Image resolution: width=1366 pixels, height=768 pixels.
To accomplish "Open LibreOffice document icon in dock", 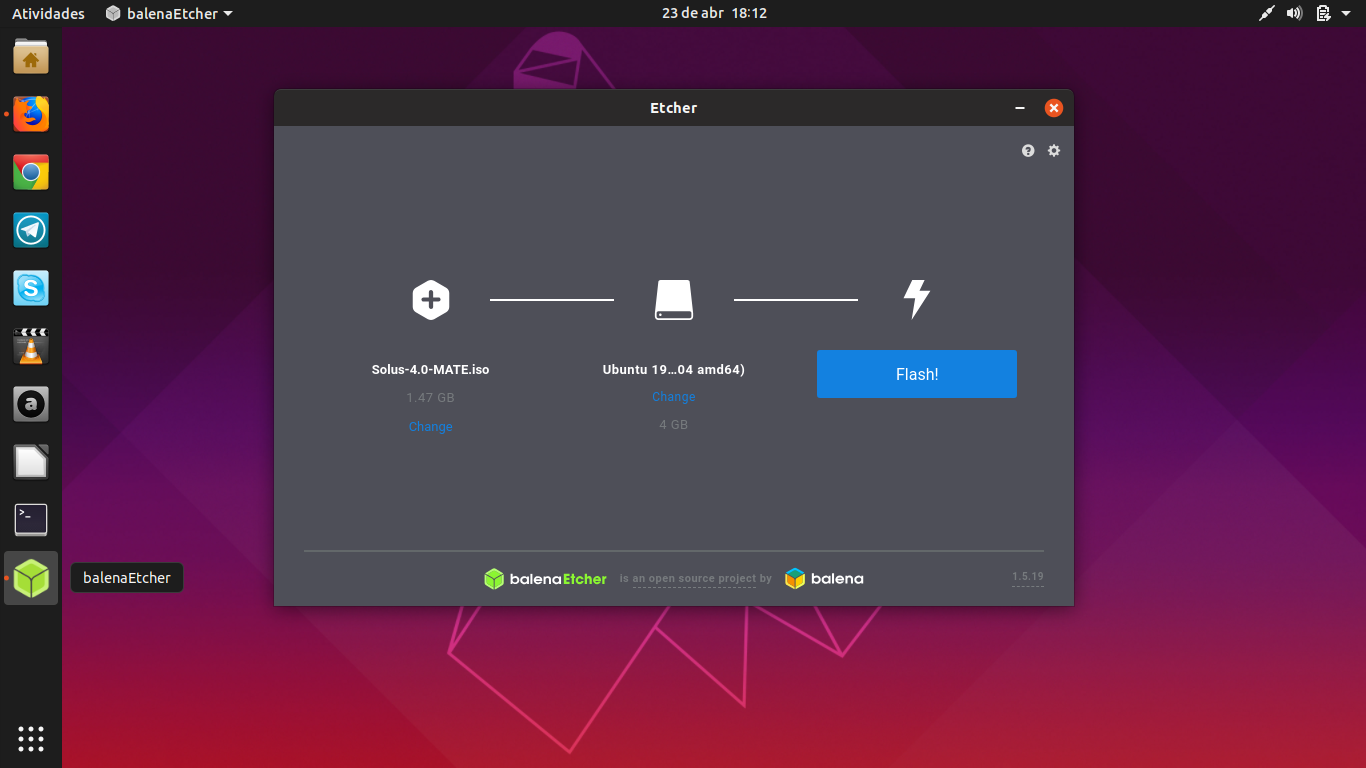I will 31,462.
